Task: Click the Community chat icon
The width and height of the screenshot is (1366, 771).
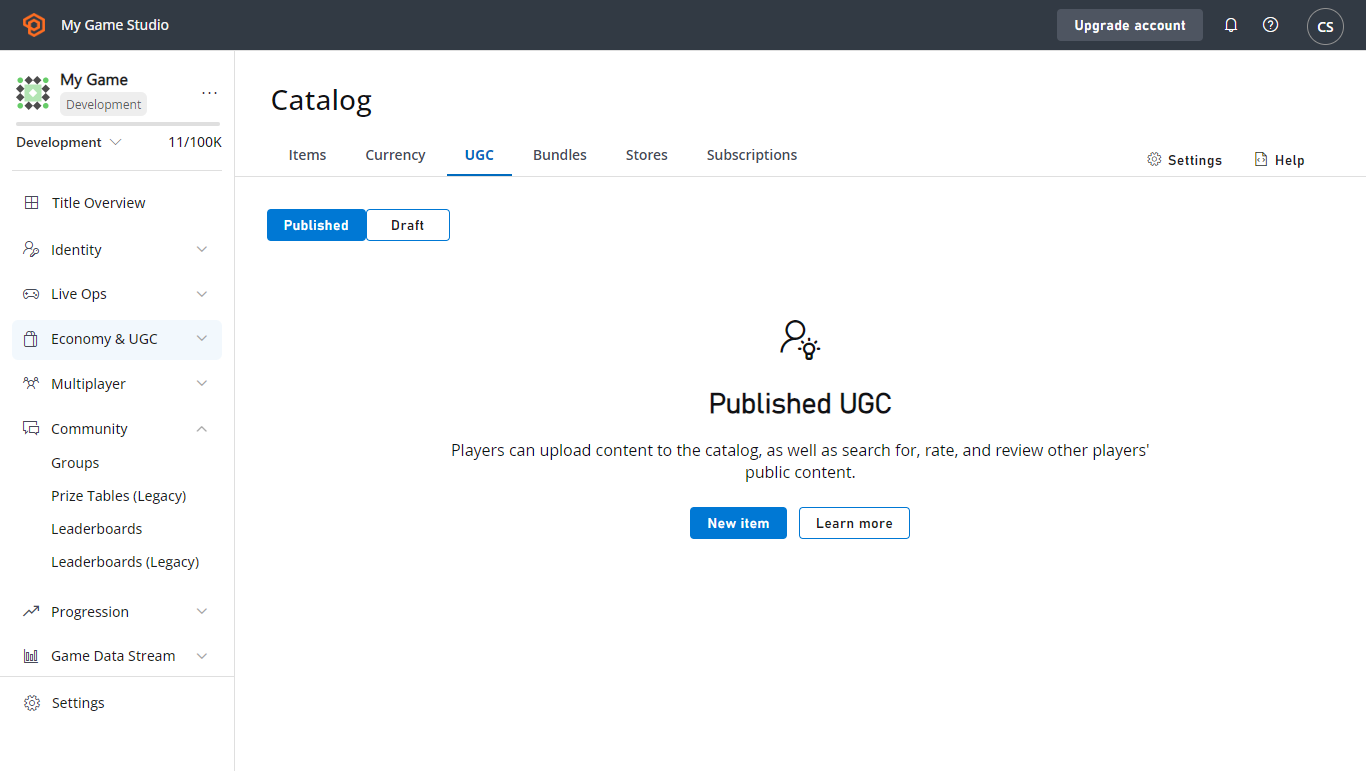Action: (31, 429)
